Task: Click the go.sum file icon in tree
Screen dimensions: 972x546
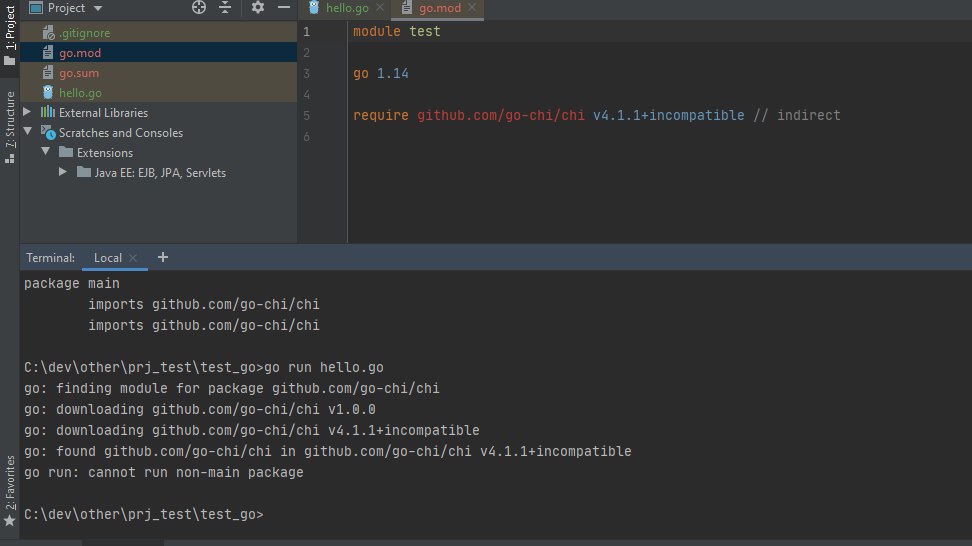Action: click(48, 73)
